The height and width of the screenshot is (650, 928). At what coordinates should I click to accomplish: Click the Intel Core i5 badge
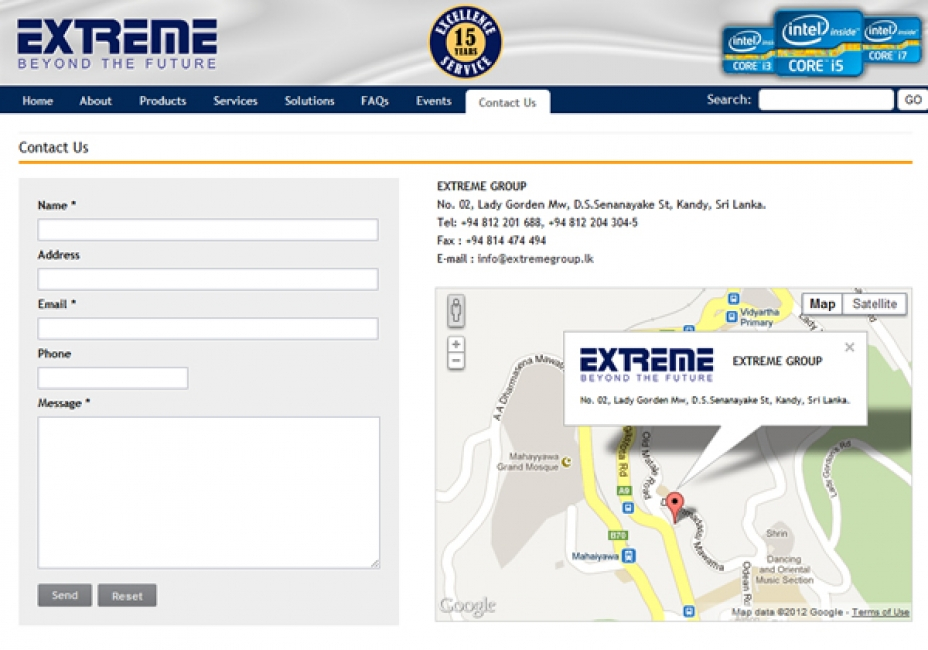pos(818,43)
